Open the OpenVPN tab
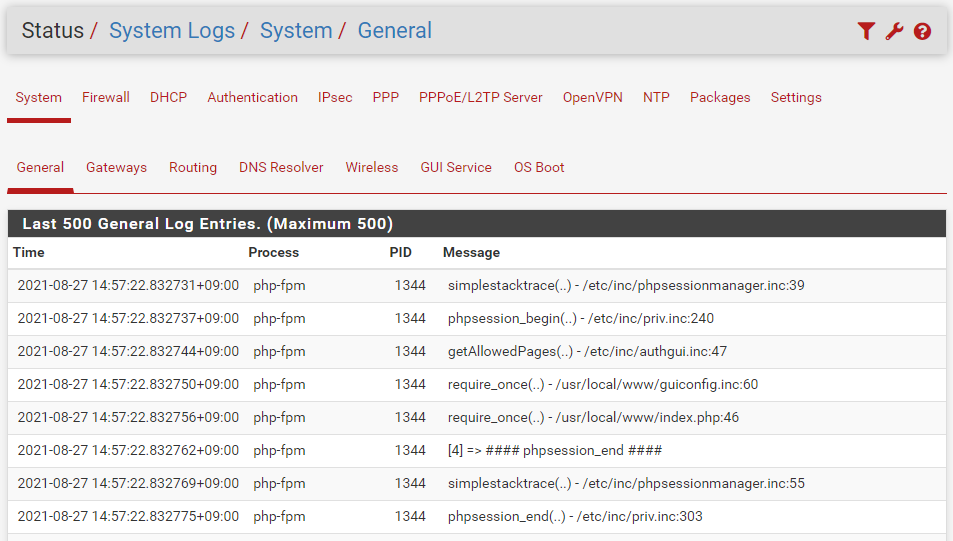 (593, 97)
